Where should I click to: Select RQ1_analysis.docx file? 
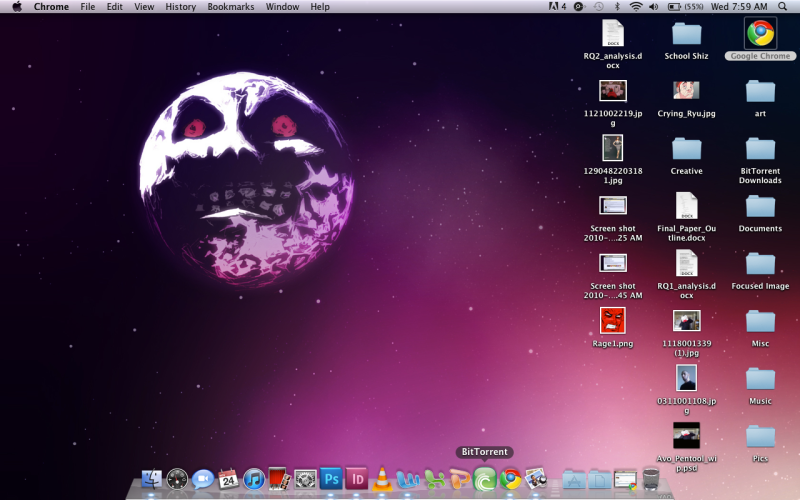coord(686,263)
